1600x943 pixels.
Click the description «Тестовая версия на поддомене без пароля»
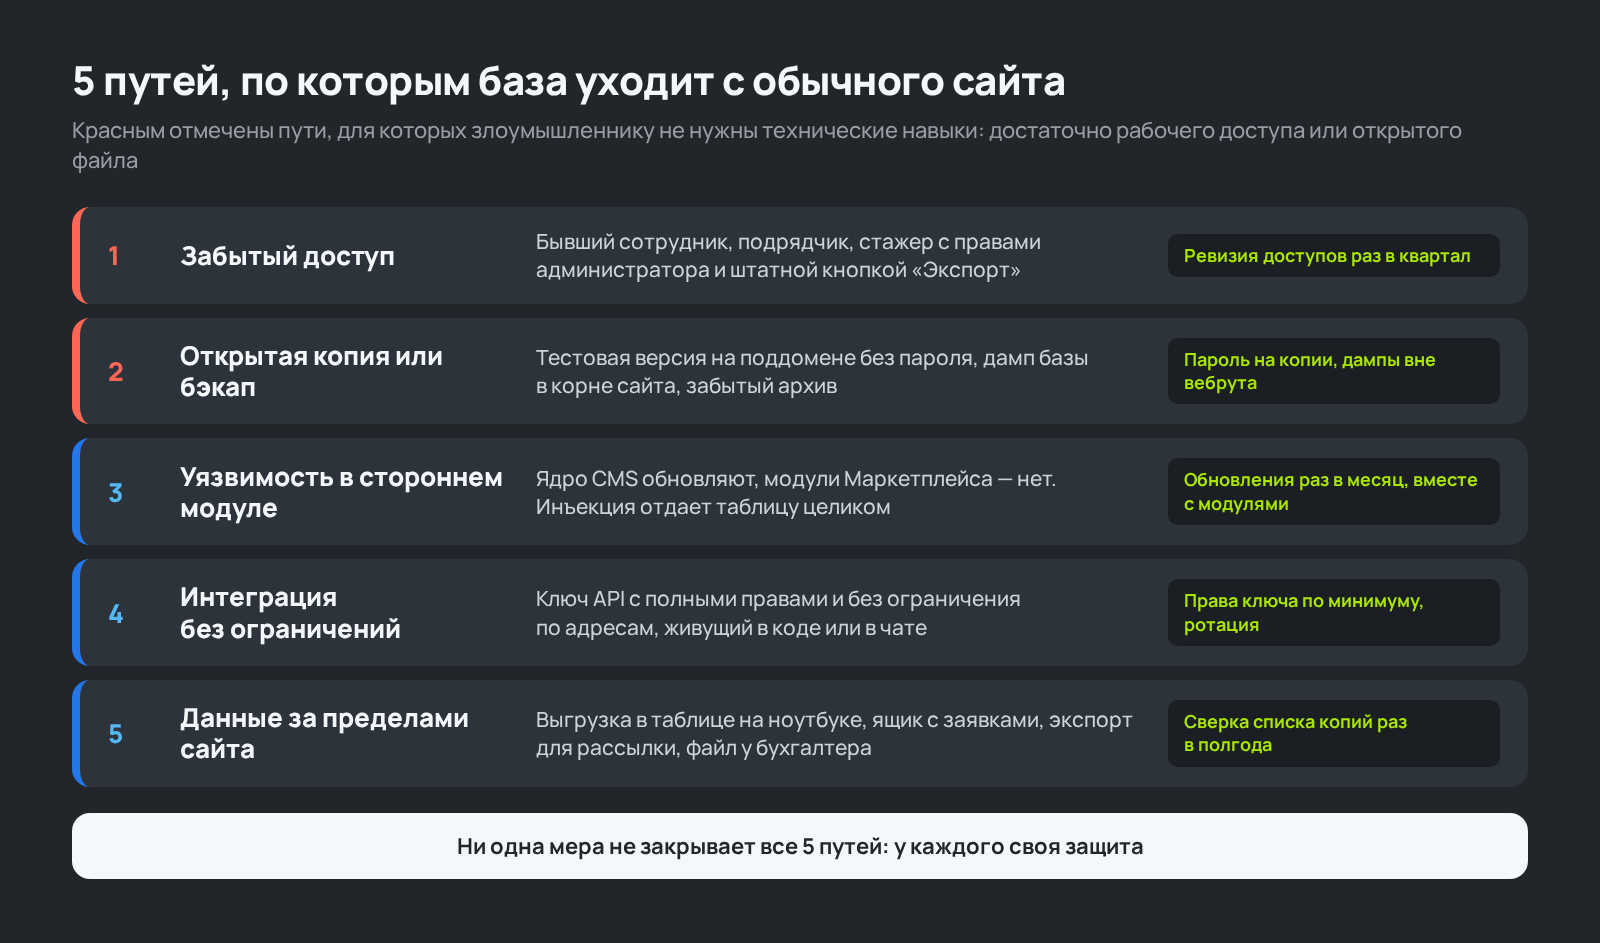click(x=811, y=372)
